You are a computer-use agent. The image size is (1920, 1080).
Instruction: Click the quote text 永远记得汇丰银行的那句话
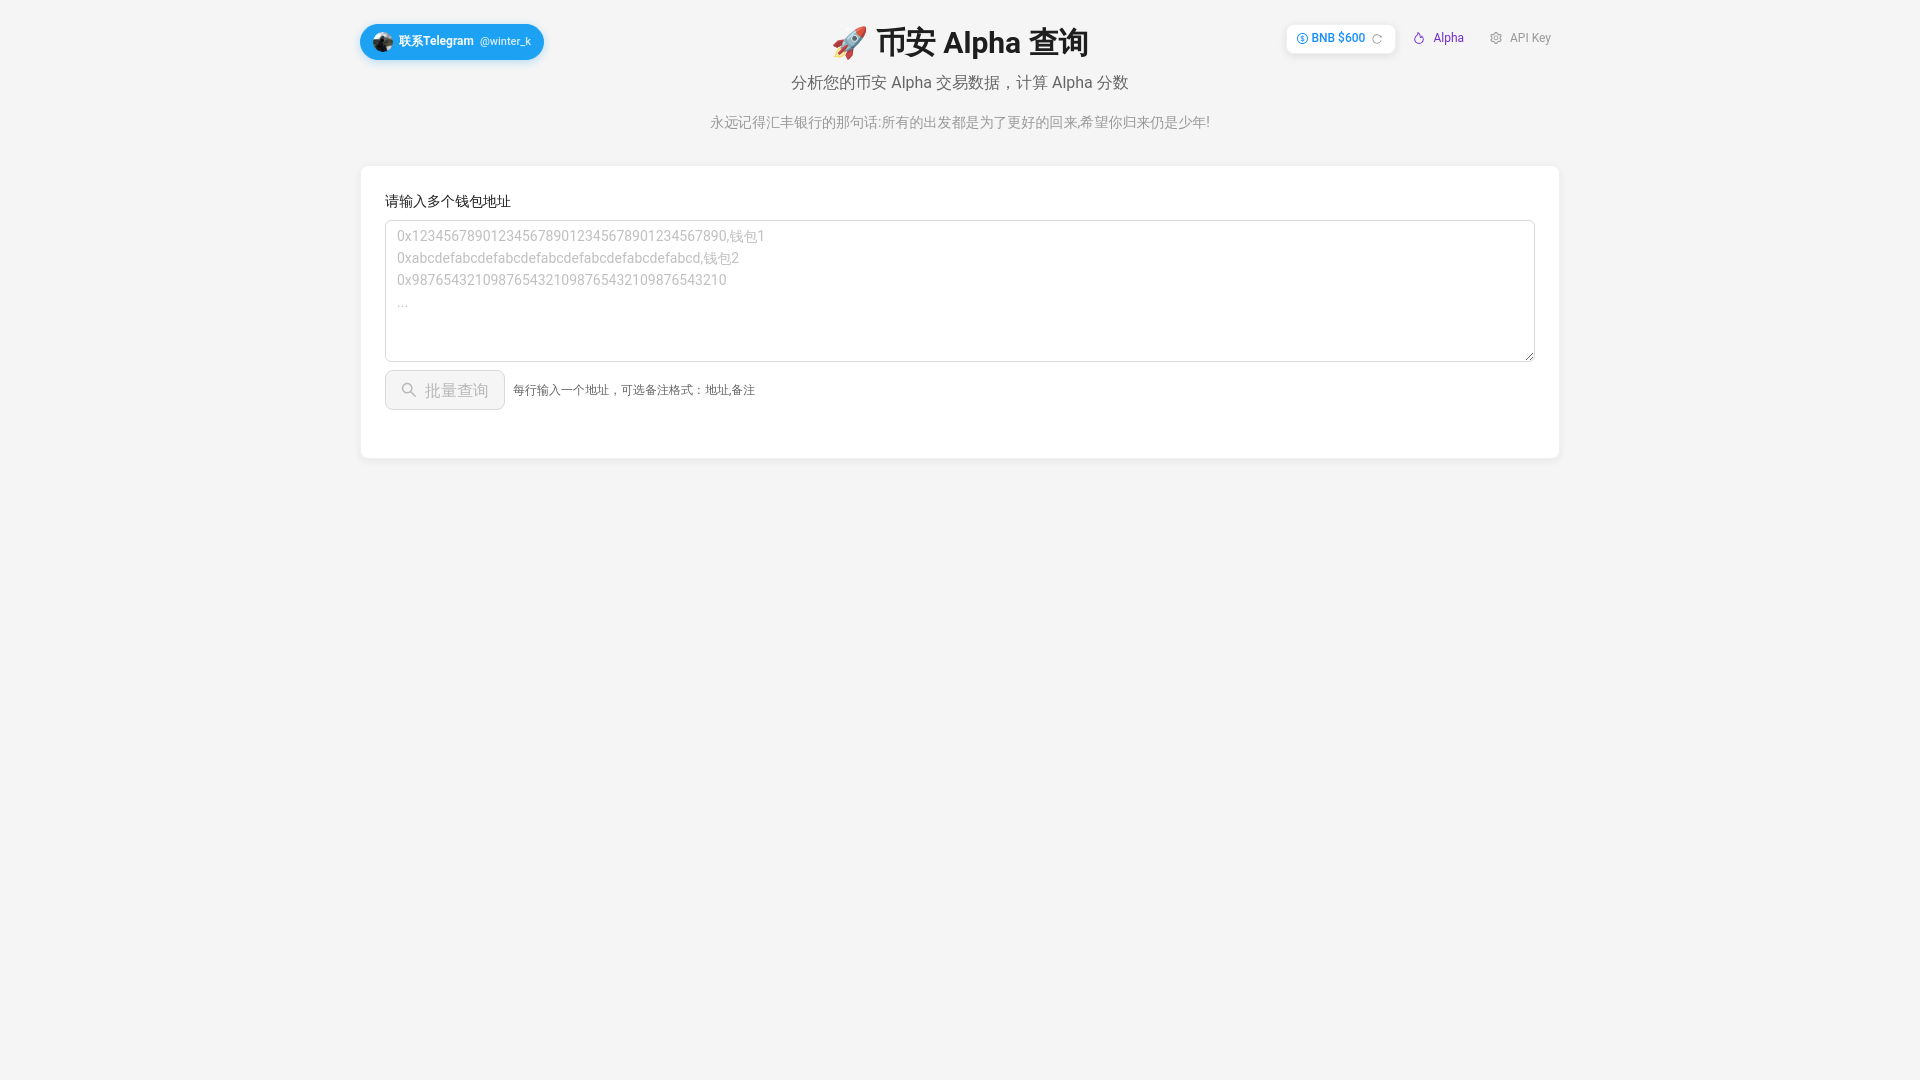794,122
